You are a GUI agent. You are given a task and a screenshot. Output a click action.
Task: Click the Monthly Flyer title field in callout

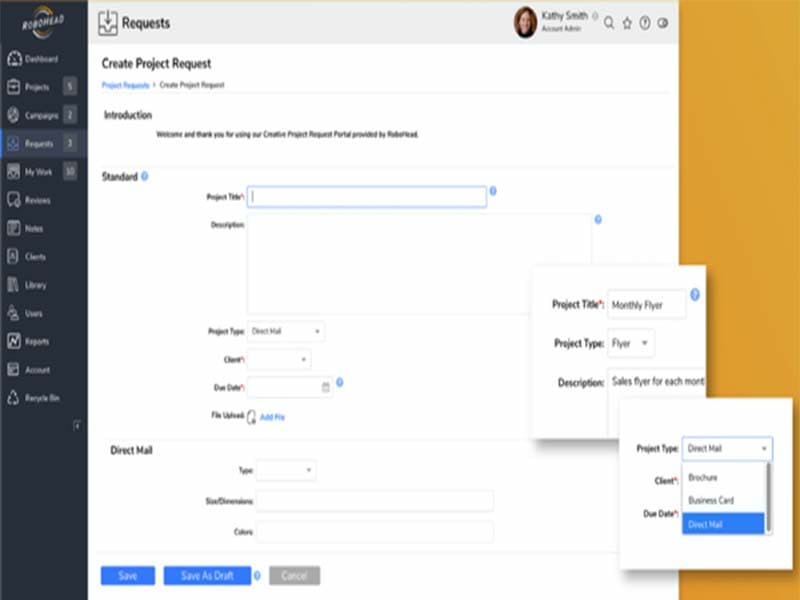(x=646, y=305)
